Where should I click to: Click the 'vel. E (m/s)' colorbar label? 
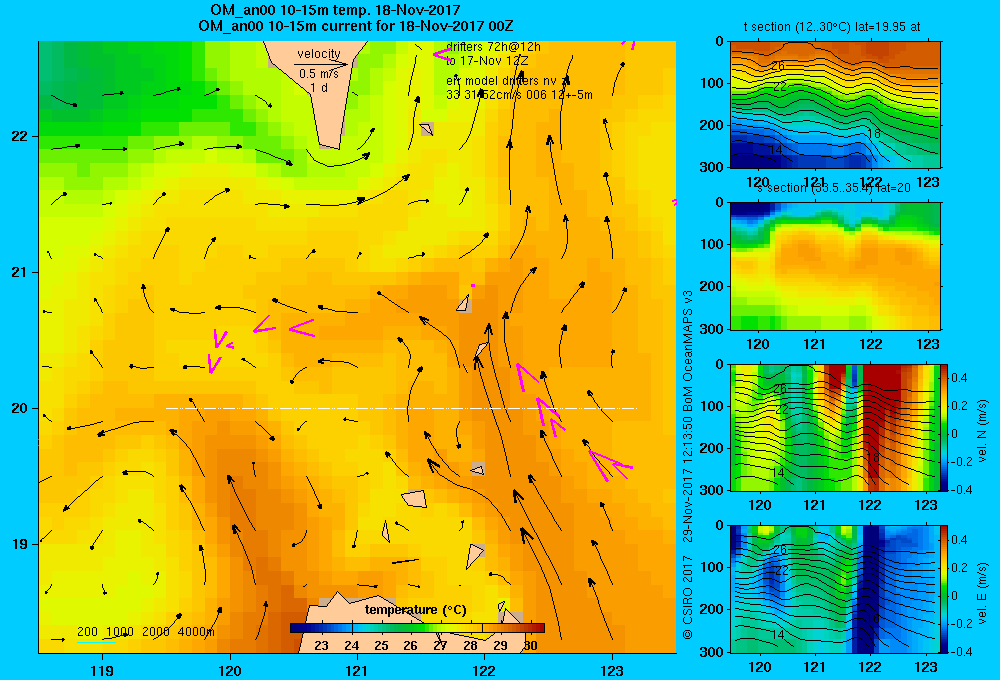click(982, 592)
